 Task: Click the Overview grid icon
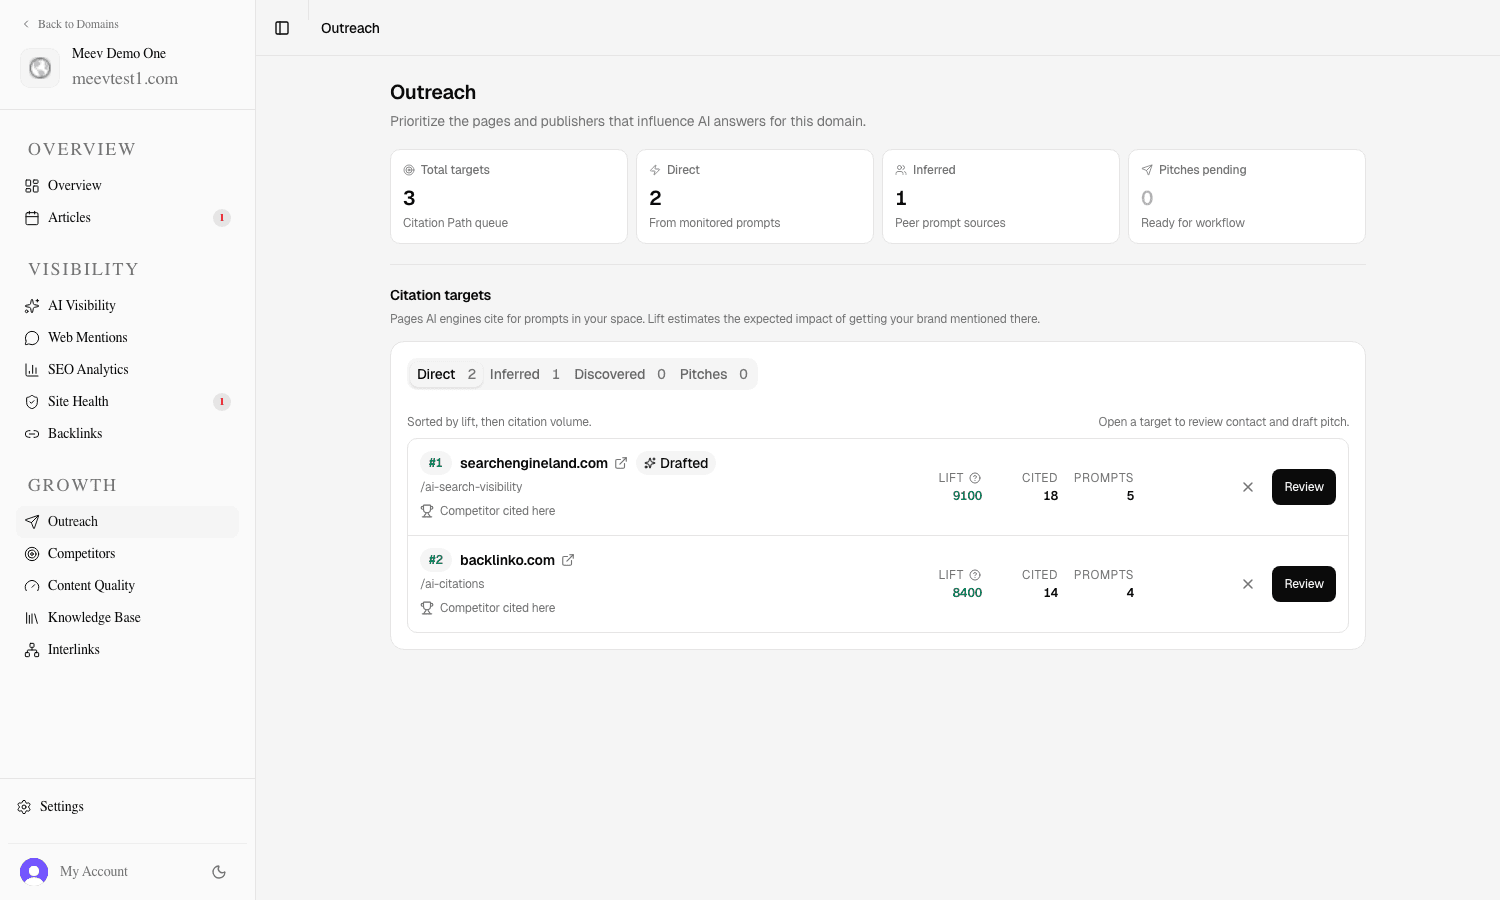32,186
